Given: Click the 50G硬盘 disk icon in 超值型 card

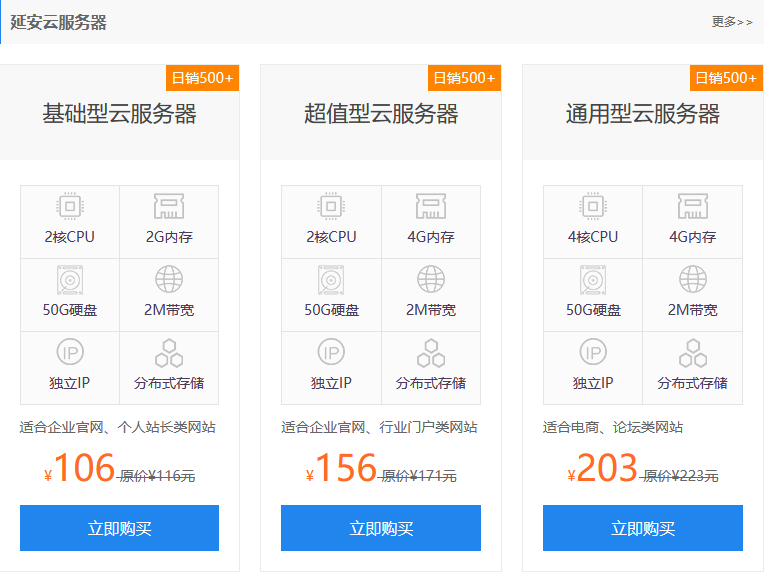Looking at the screenshot, I should 331,280.
